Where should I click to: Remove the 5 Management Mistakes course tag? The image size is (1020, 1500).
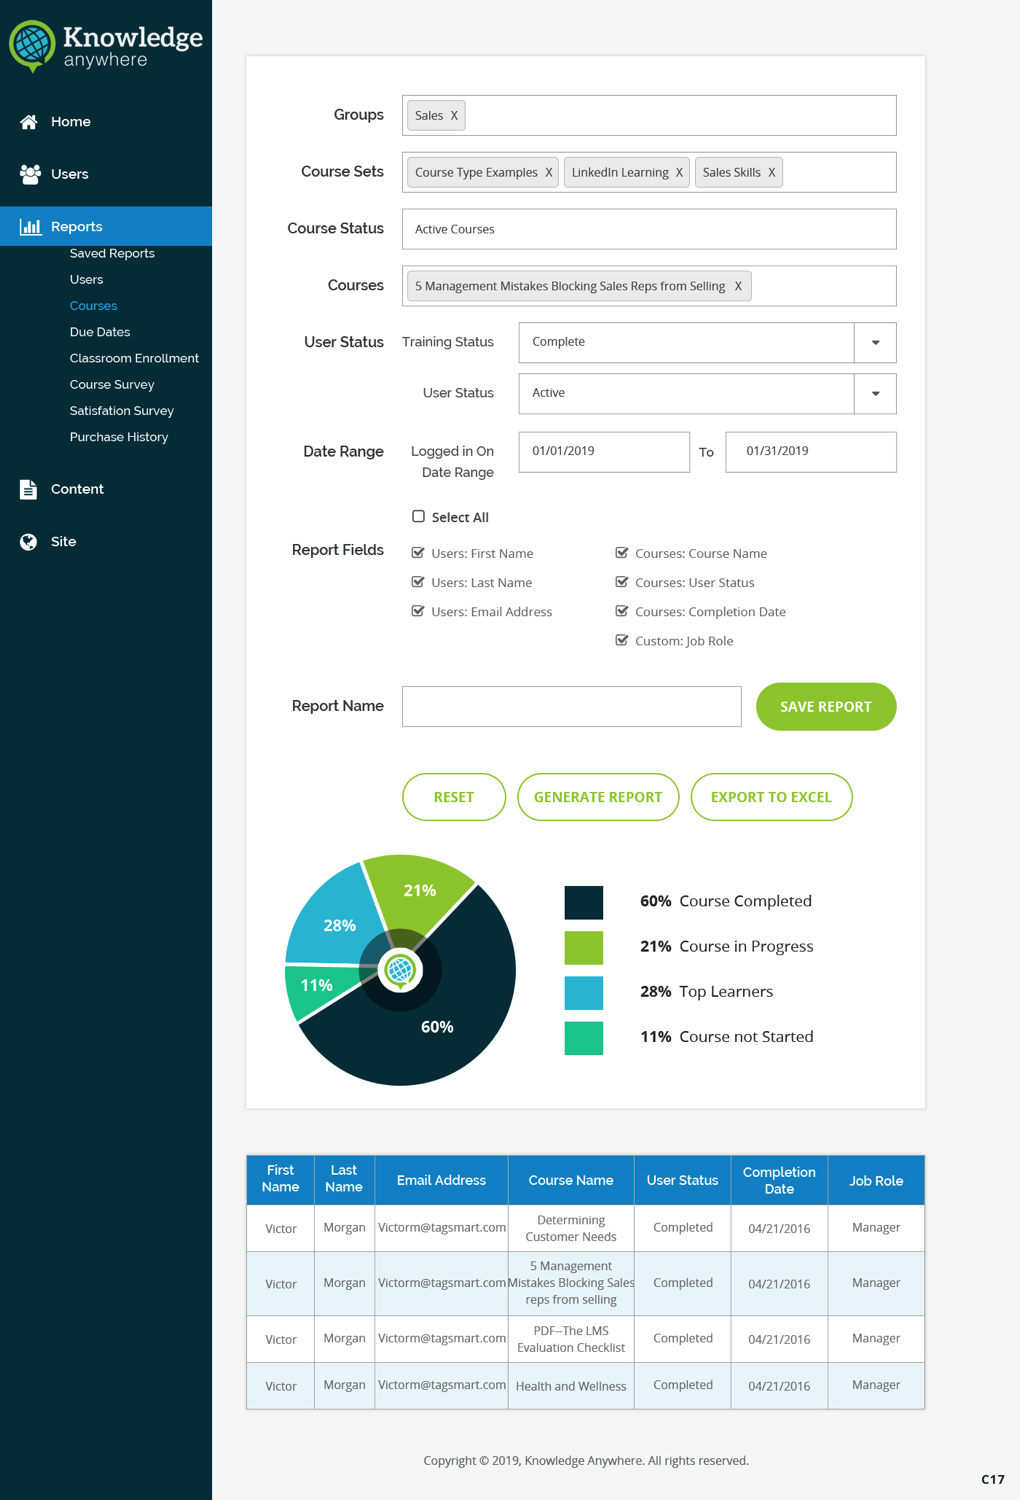click(738, 286)
